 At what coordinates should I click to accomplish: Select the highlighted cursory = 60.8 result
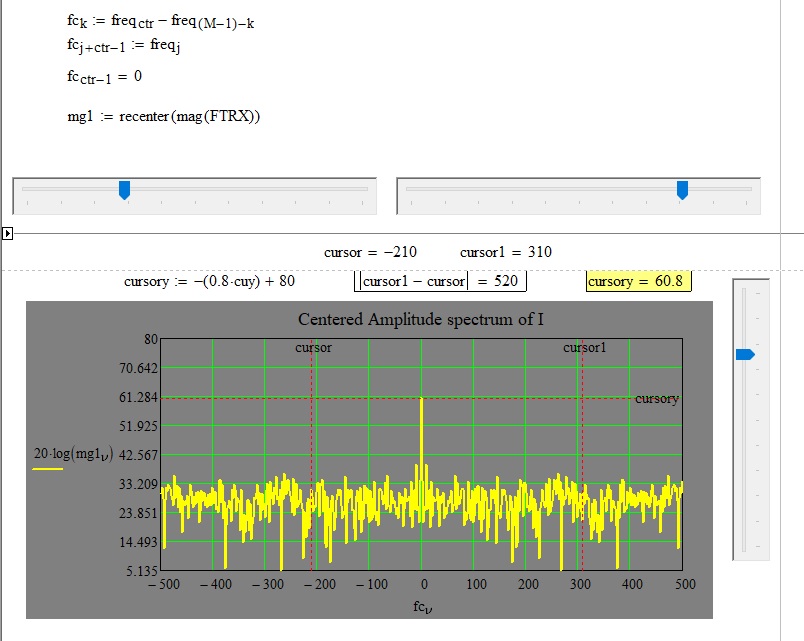pos(637,281)
